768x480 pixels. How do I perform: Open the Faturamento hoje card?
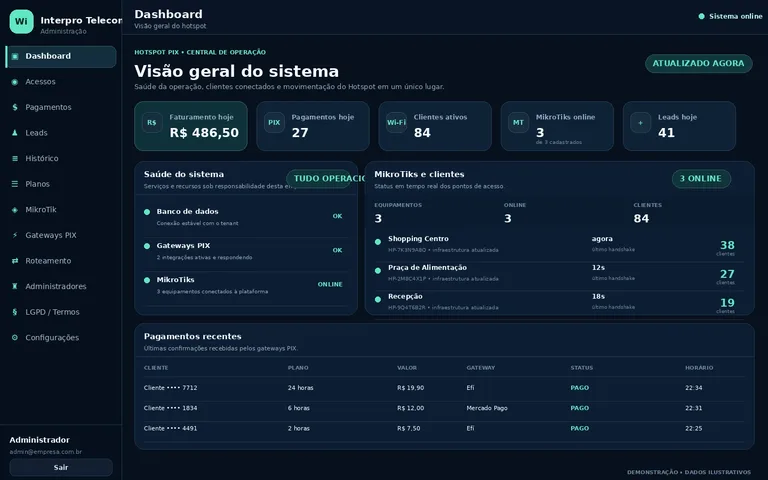pos(191,126)
